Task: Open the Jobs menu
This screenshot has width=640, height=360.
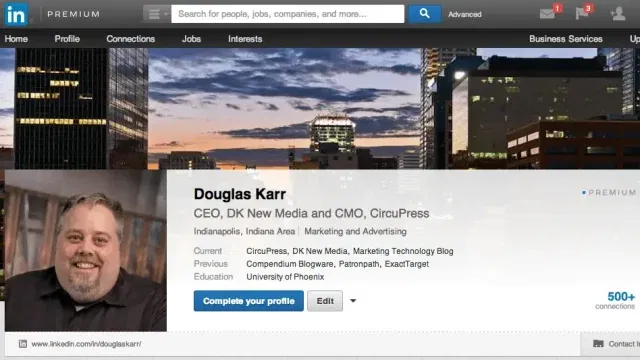Action: 191,39
